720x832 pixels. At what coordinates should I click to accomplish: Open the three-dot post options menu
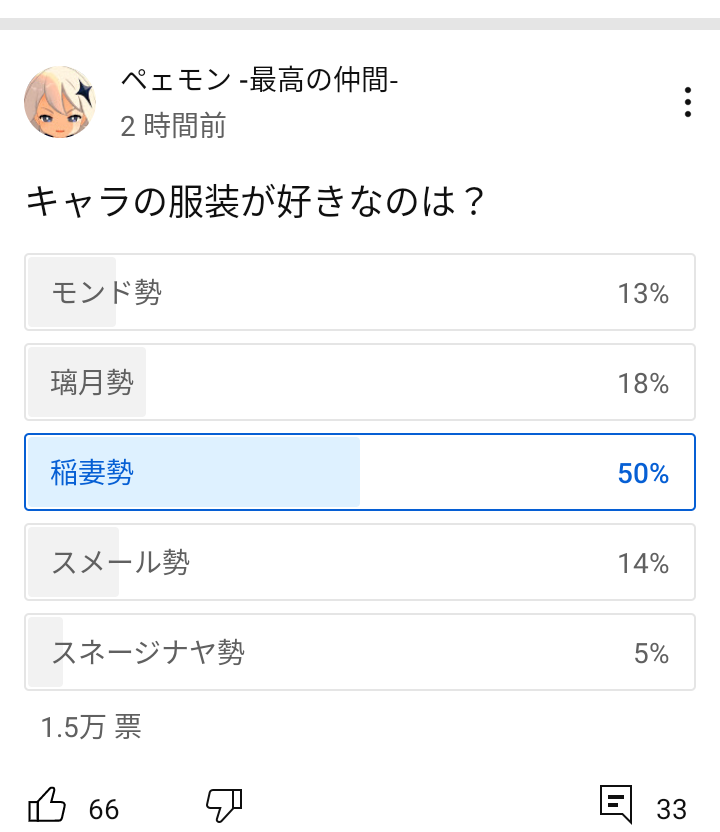point(688,103)
